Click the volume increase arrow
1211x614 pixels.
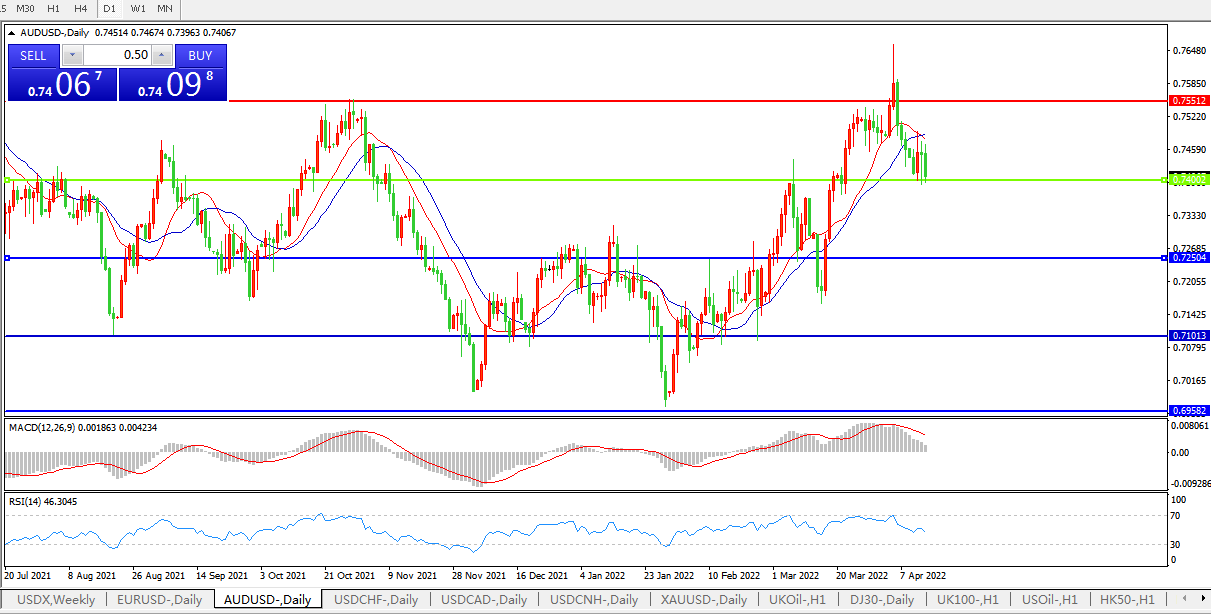pyautogui.click(x=162, y=56)
